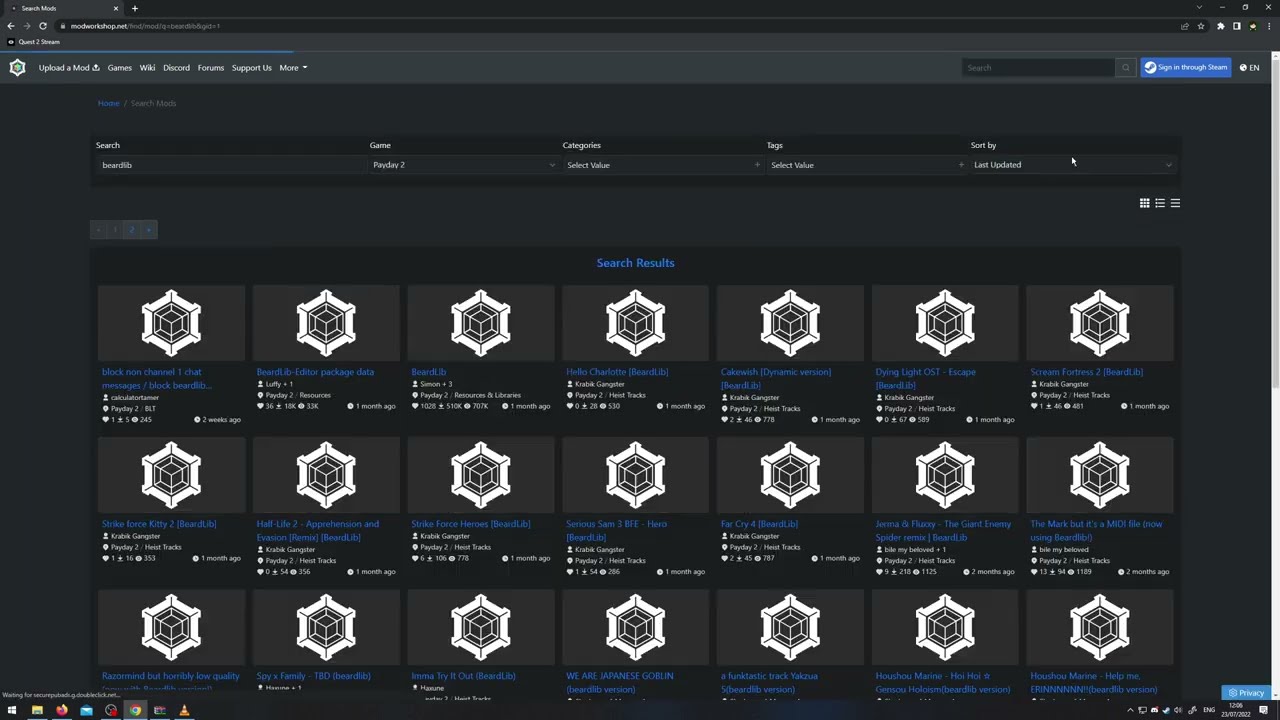This screenshot has width=1280, height=720.
Task: Click 'bile my beloved + 1' author text
Action: 915,549
